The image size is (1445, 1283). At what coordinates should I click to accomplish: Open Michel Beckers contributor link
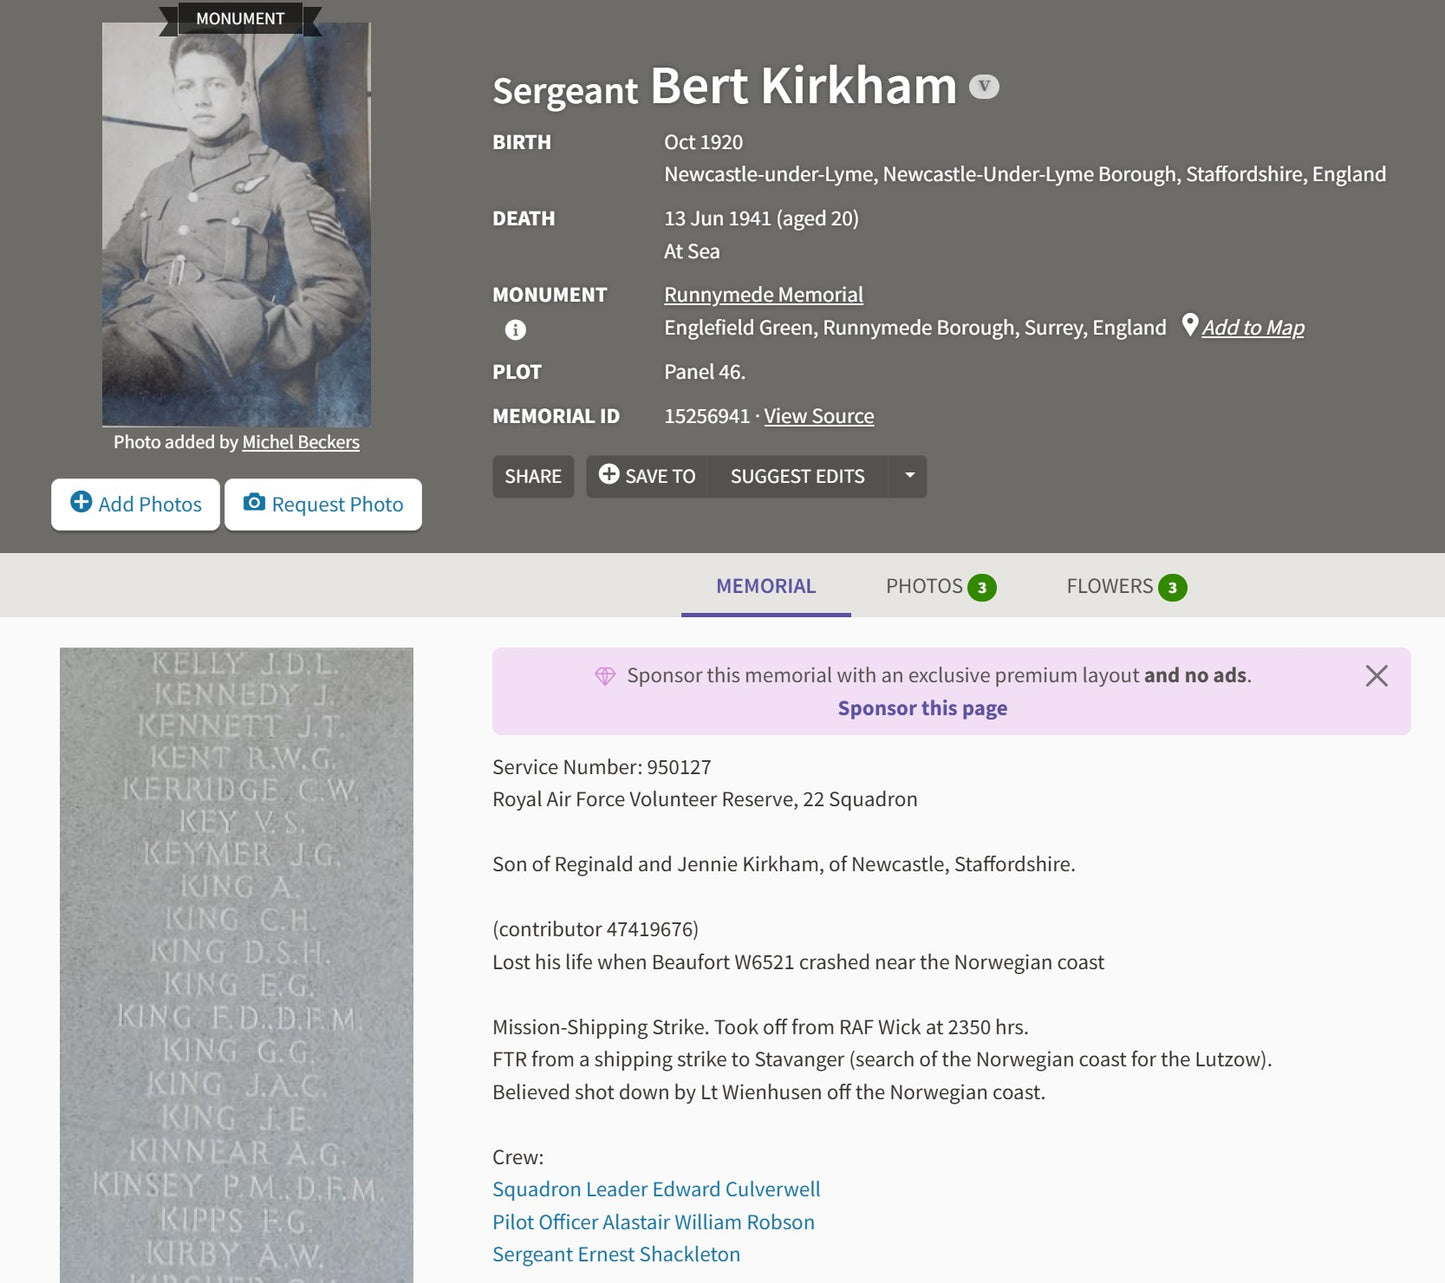tap(300, 442)
